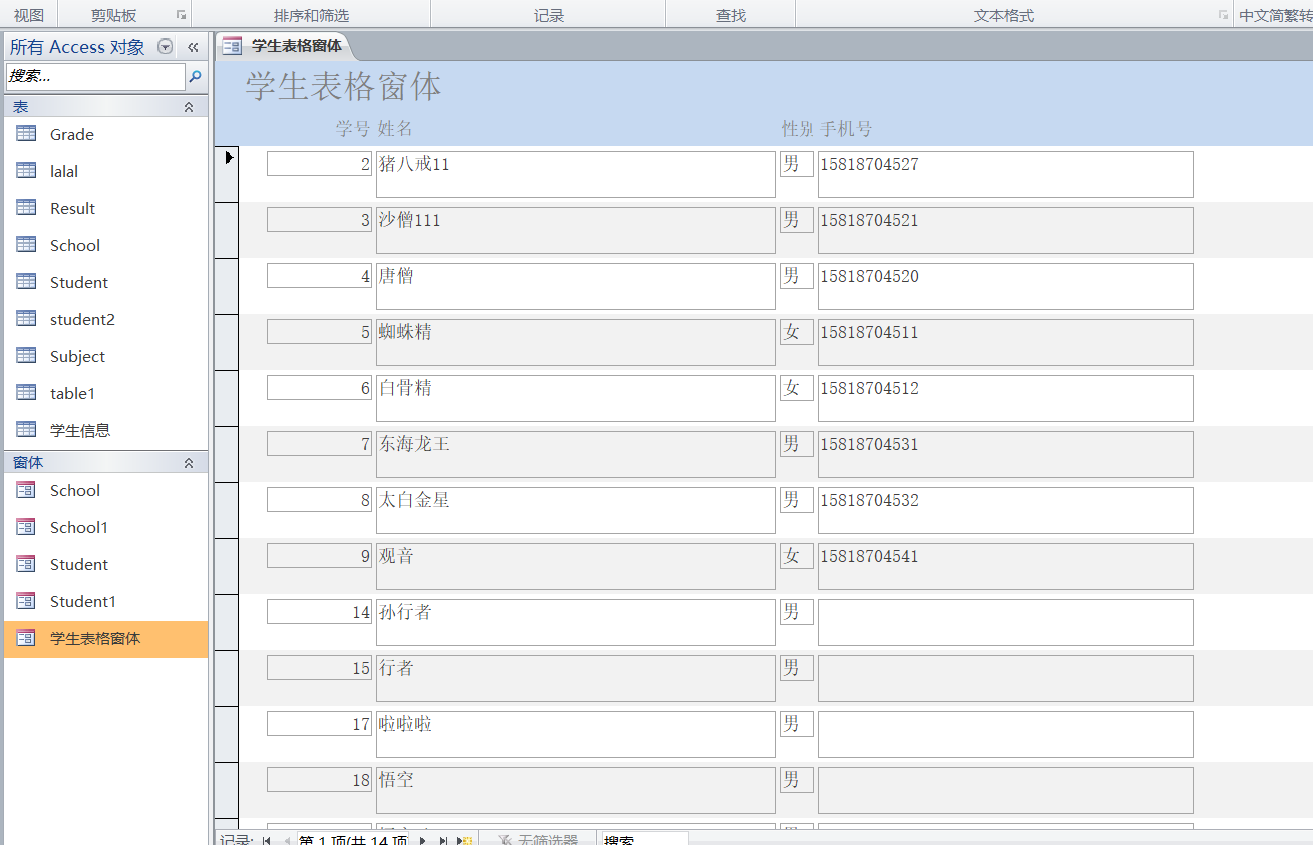
Task: Open the All Access Objects dropdown menu
Action: tap(166, 47)
